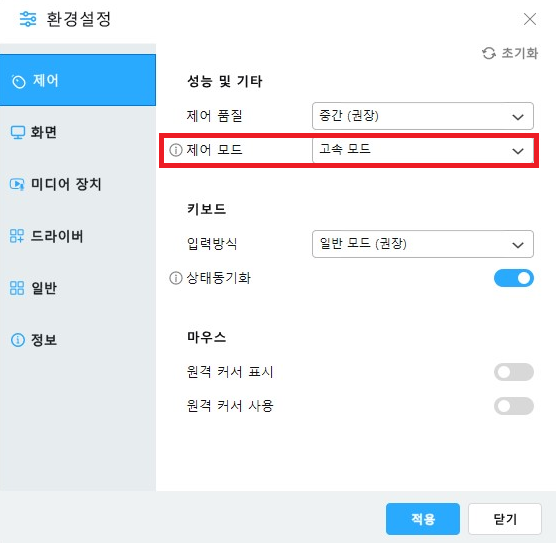
Task: Click the 정보 info circle icon
Action: coord(17,340)
